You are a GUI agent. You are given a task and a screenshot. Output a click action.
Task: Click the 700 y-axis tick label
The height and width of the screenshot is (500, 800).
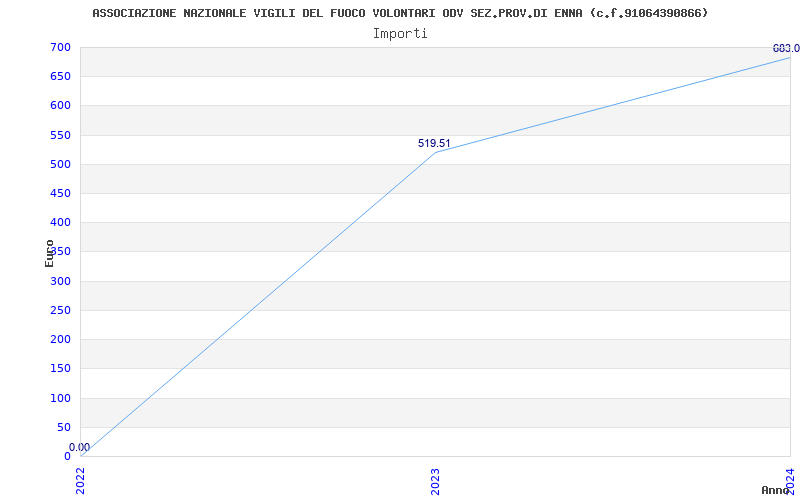[60, 47]
